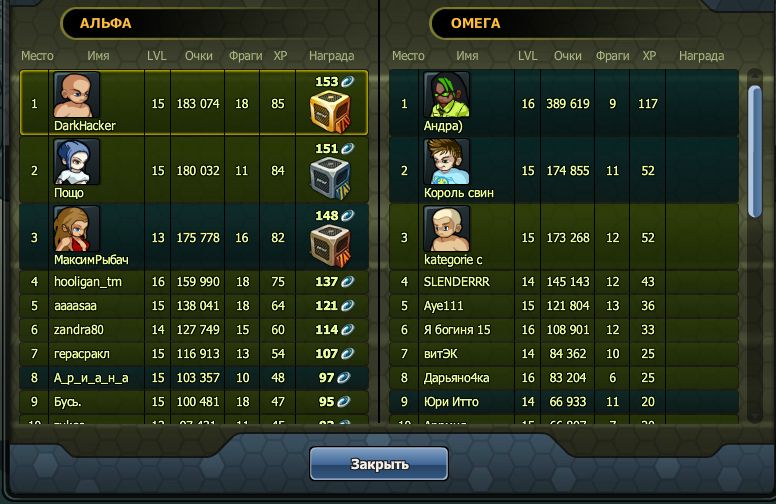Screen dimensions: 776x504
Task: Click kategorie c's avatar portrait
Action: coord(447,229)
